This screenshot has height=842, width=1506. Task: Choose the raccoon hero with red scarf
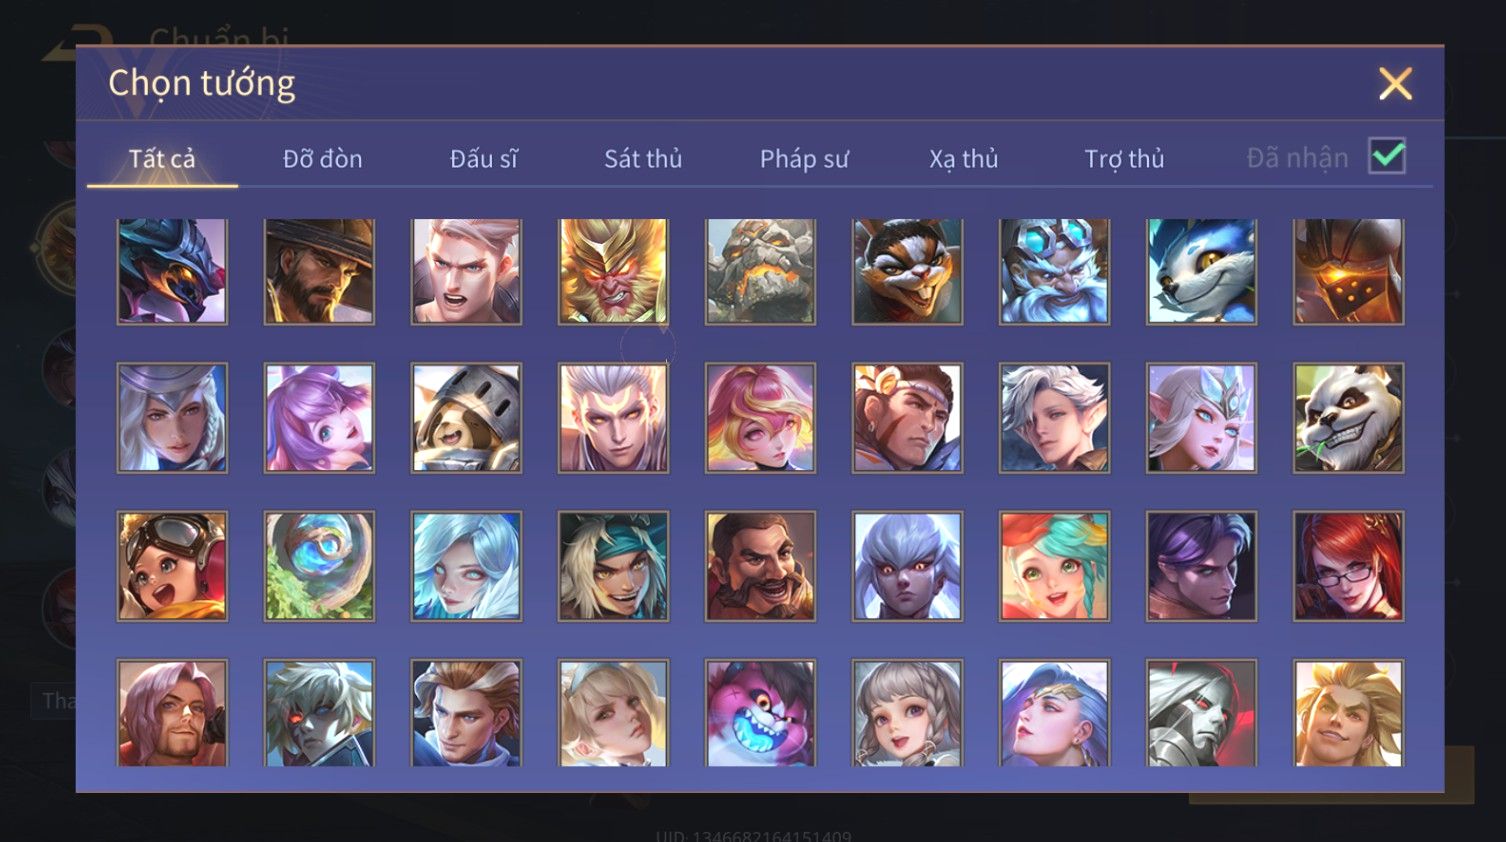tap(907, 271)
